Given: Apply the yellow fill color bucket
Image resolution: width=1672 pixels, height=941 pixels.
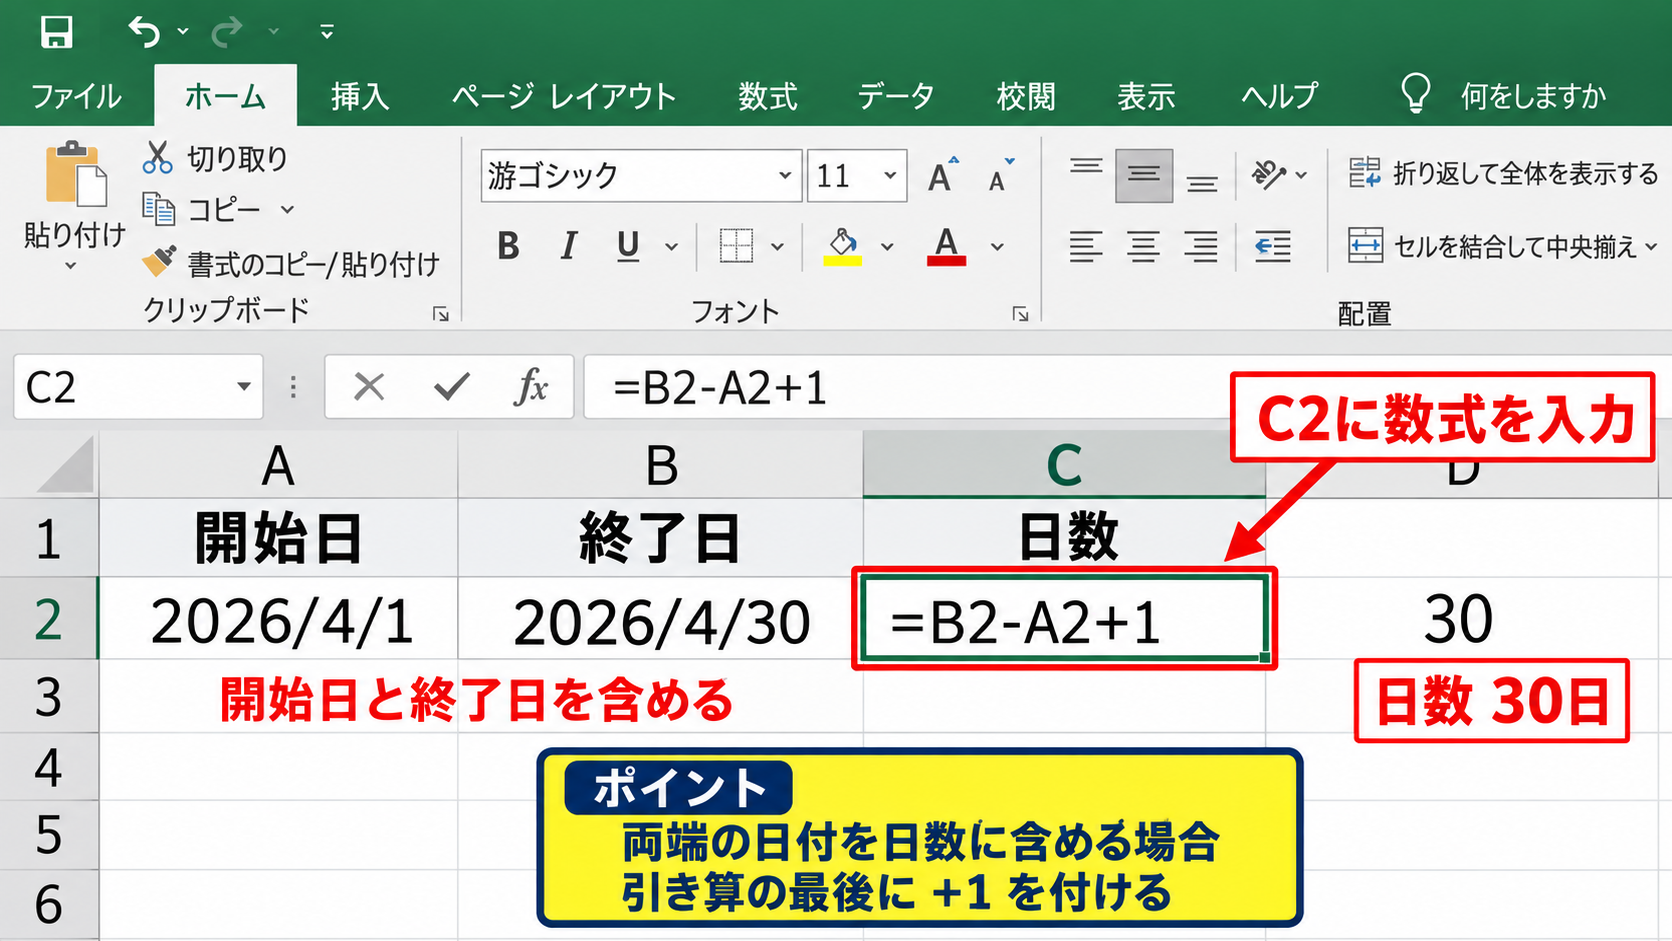Looking at the screenshot, I should (x=843, y=246).
